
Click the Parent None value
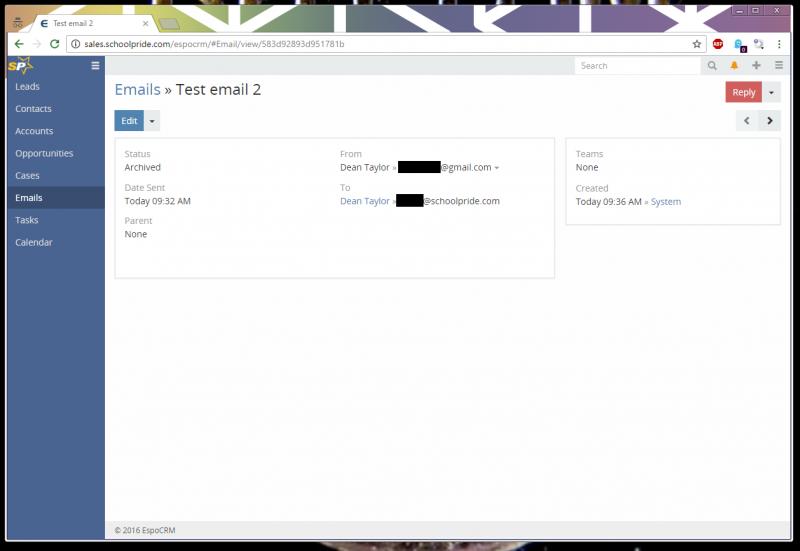[136, 234]
